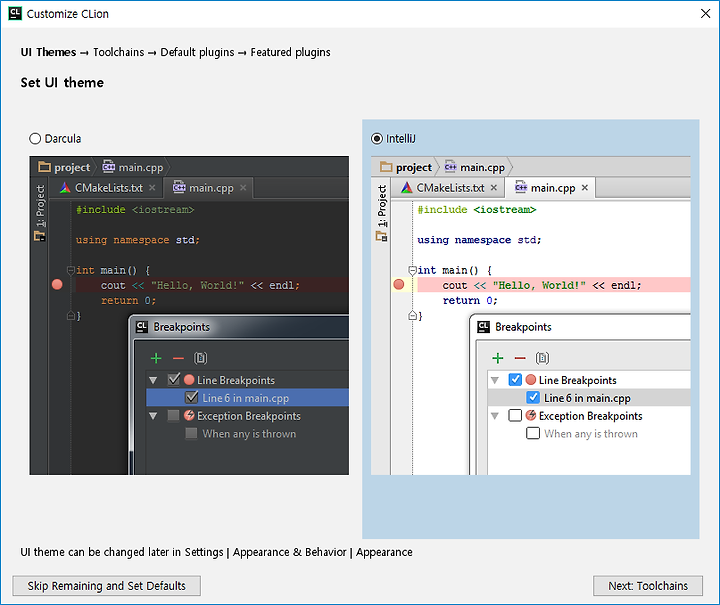Viewport: 720px width, 605px height.
Task: Click fold marker beside int main() in Darcula preview
Action: 71,270
